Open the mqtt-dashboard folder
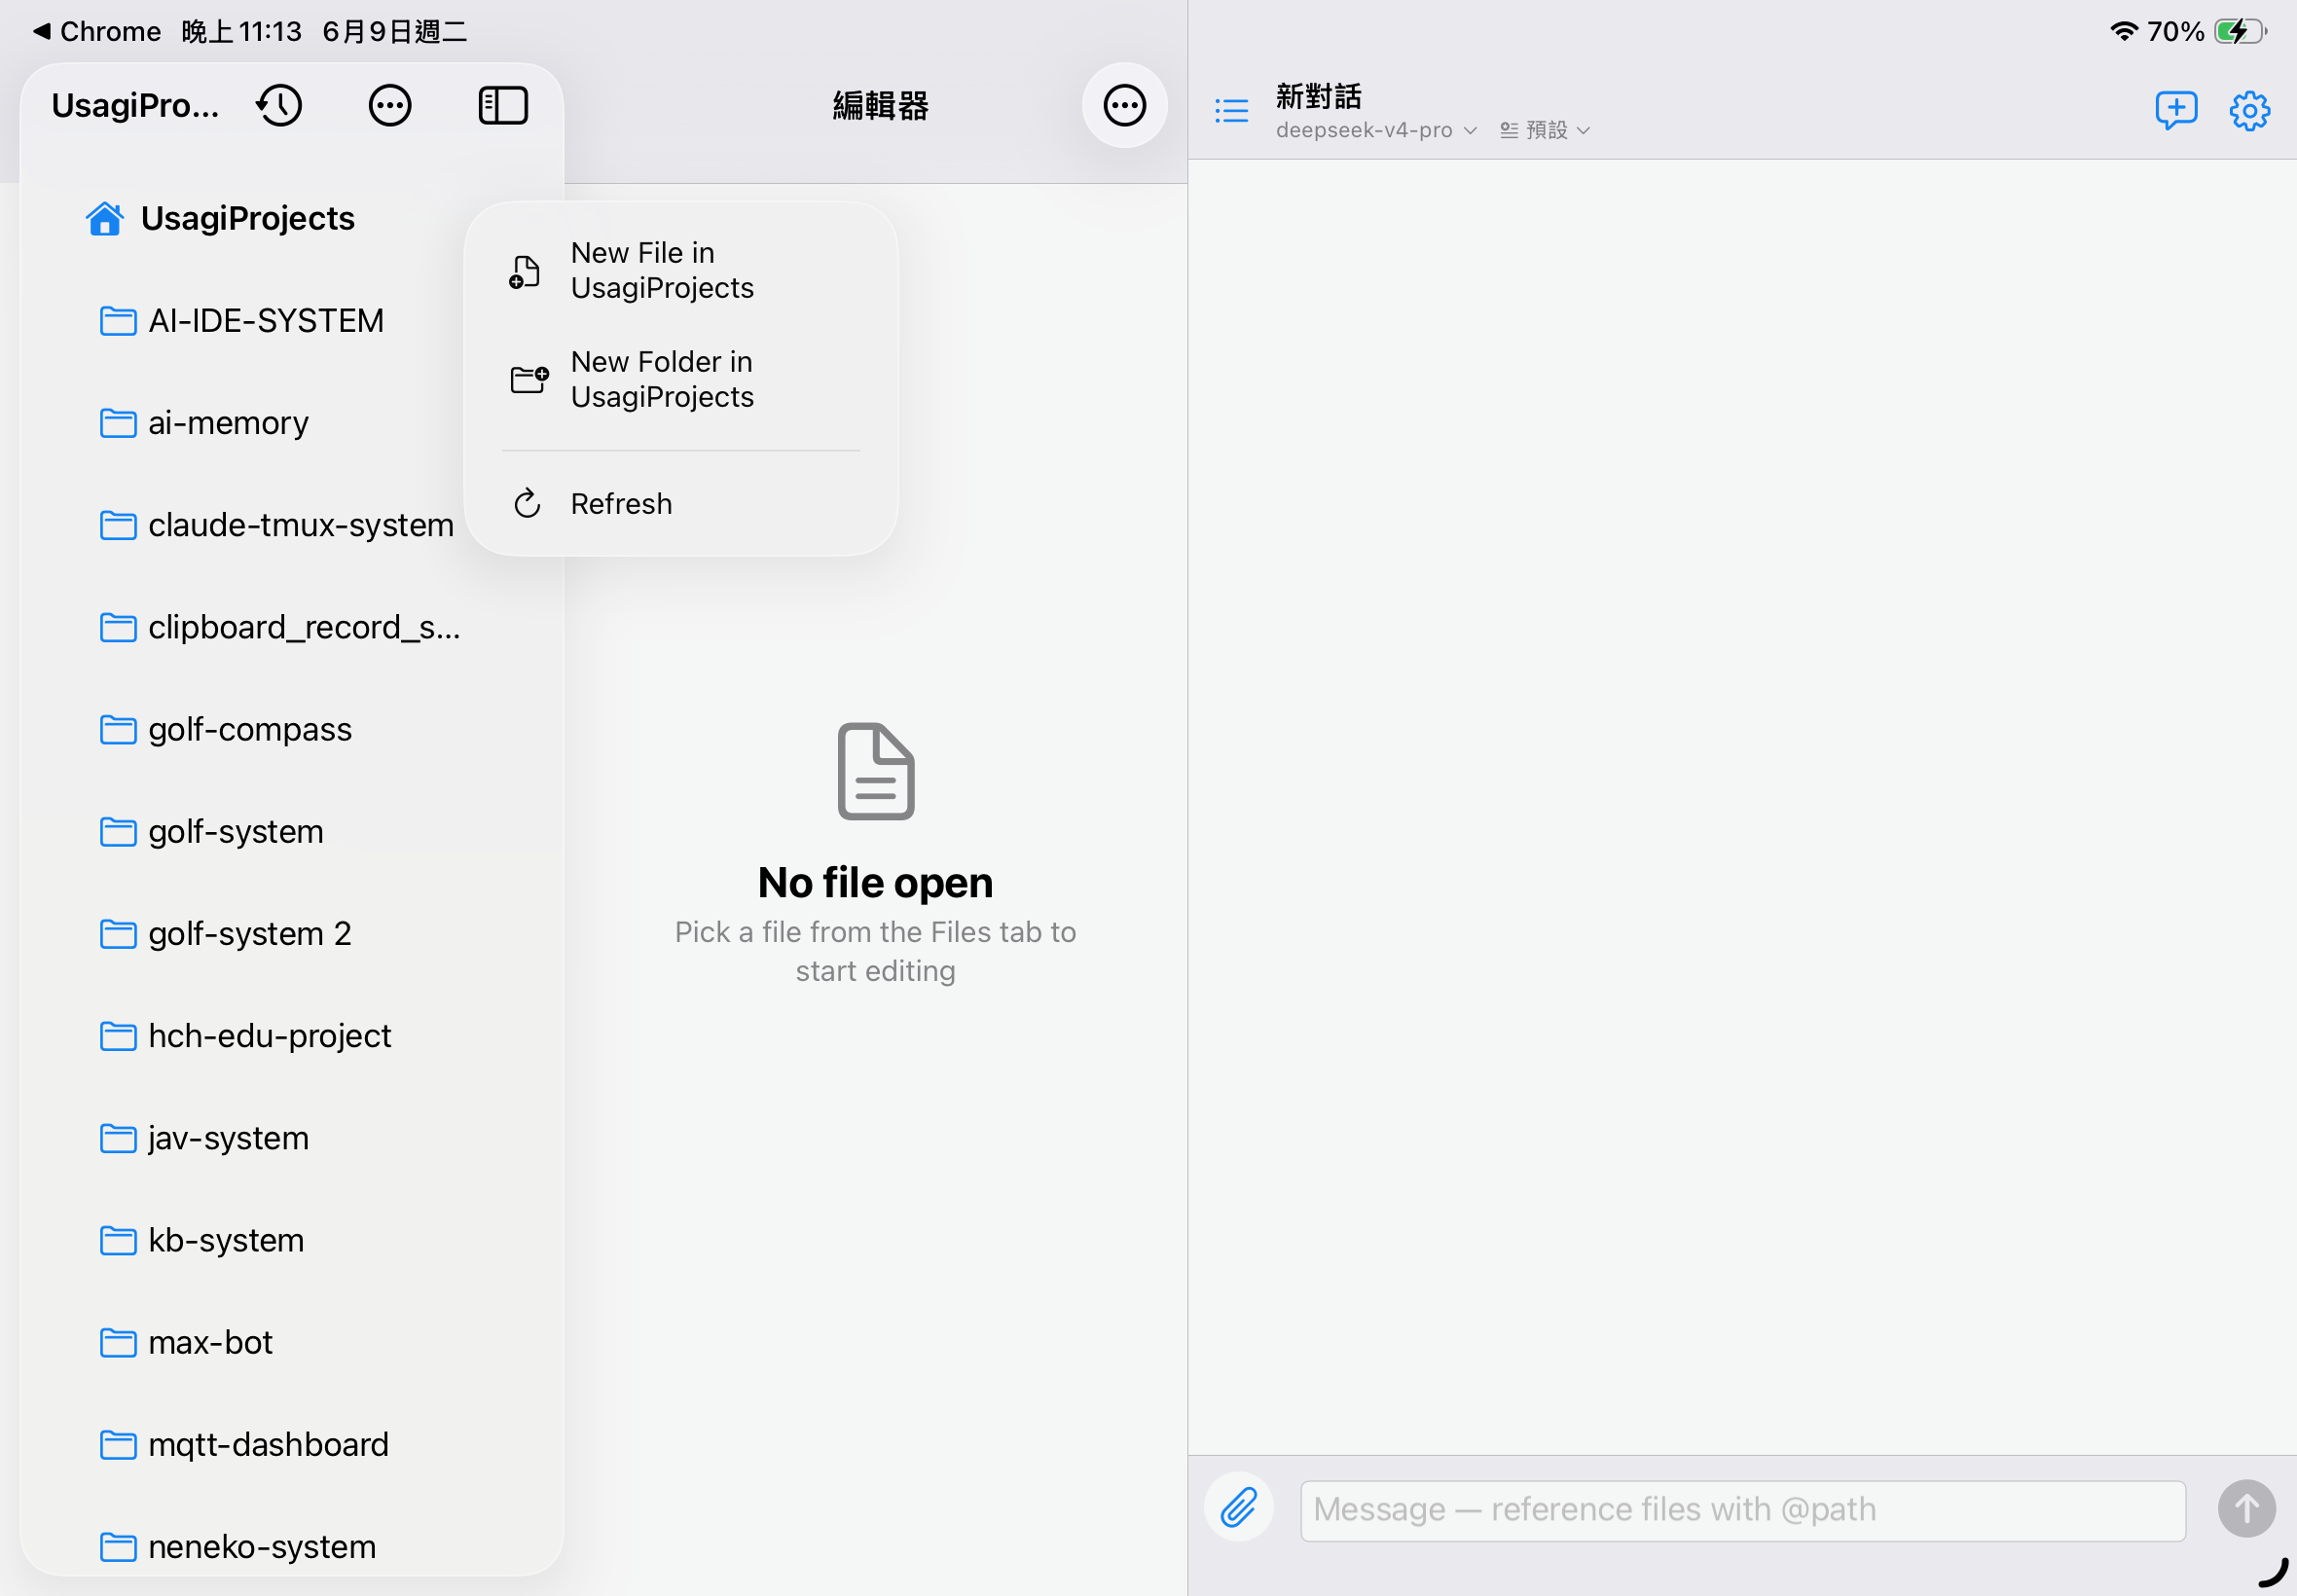This screenshot has height=1596, width=2297. pyautogui.click(x=245, y=1445)
